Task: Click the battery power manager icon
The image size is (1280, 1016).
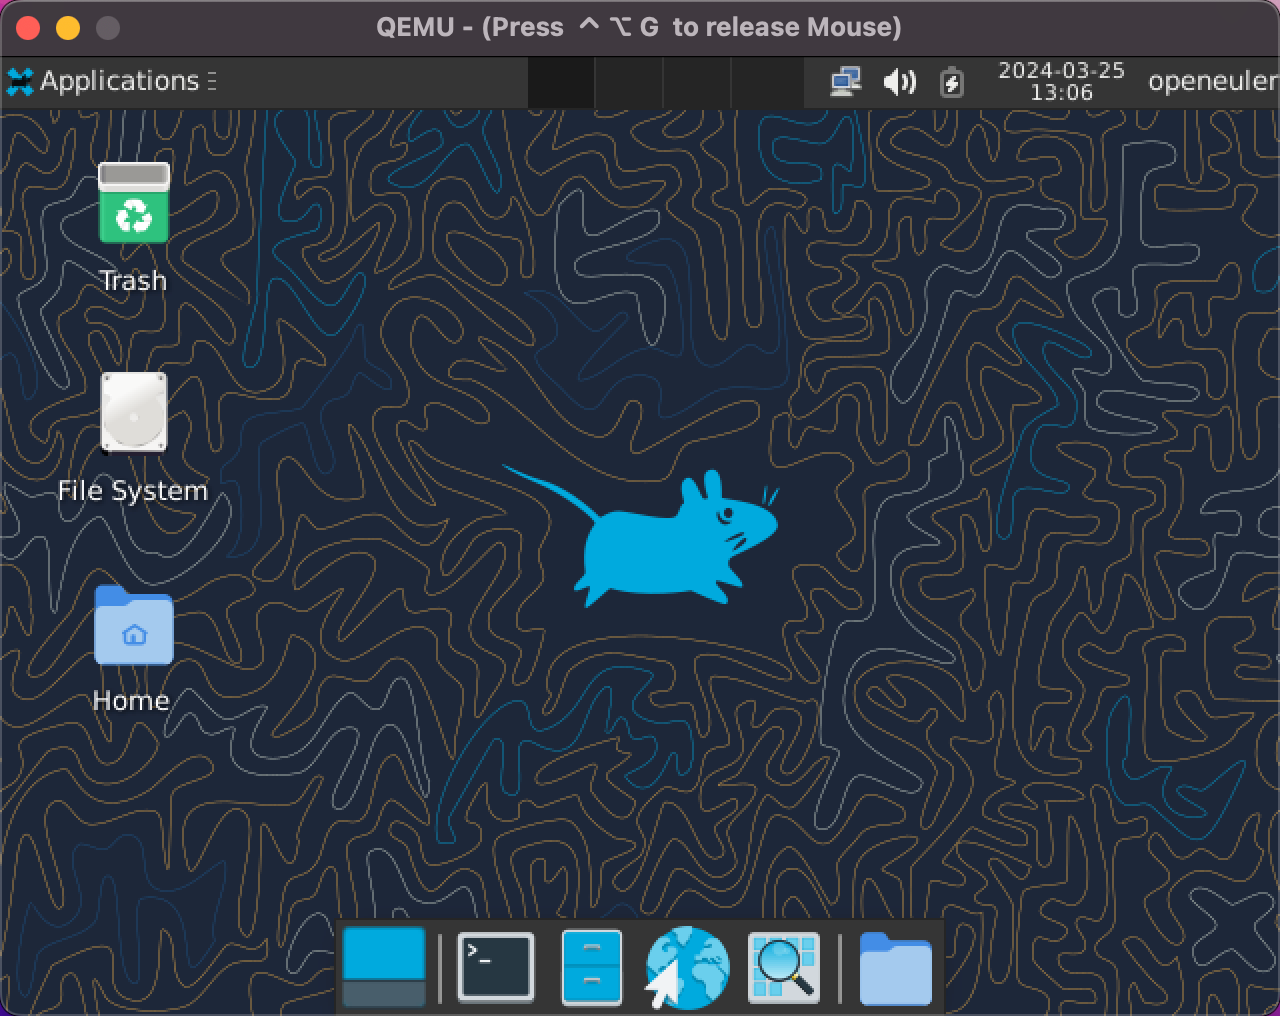Action: pos(952,82)
